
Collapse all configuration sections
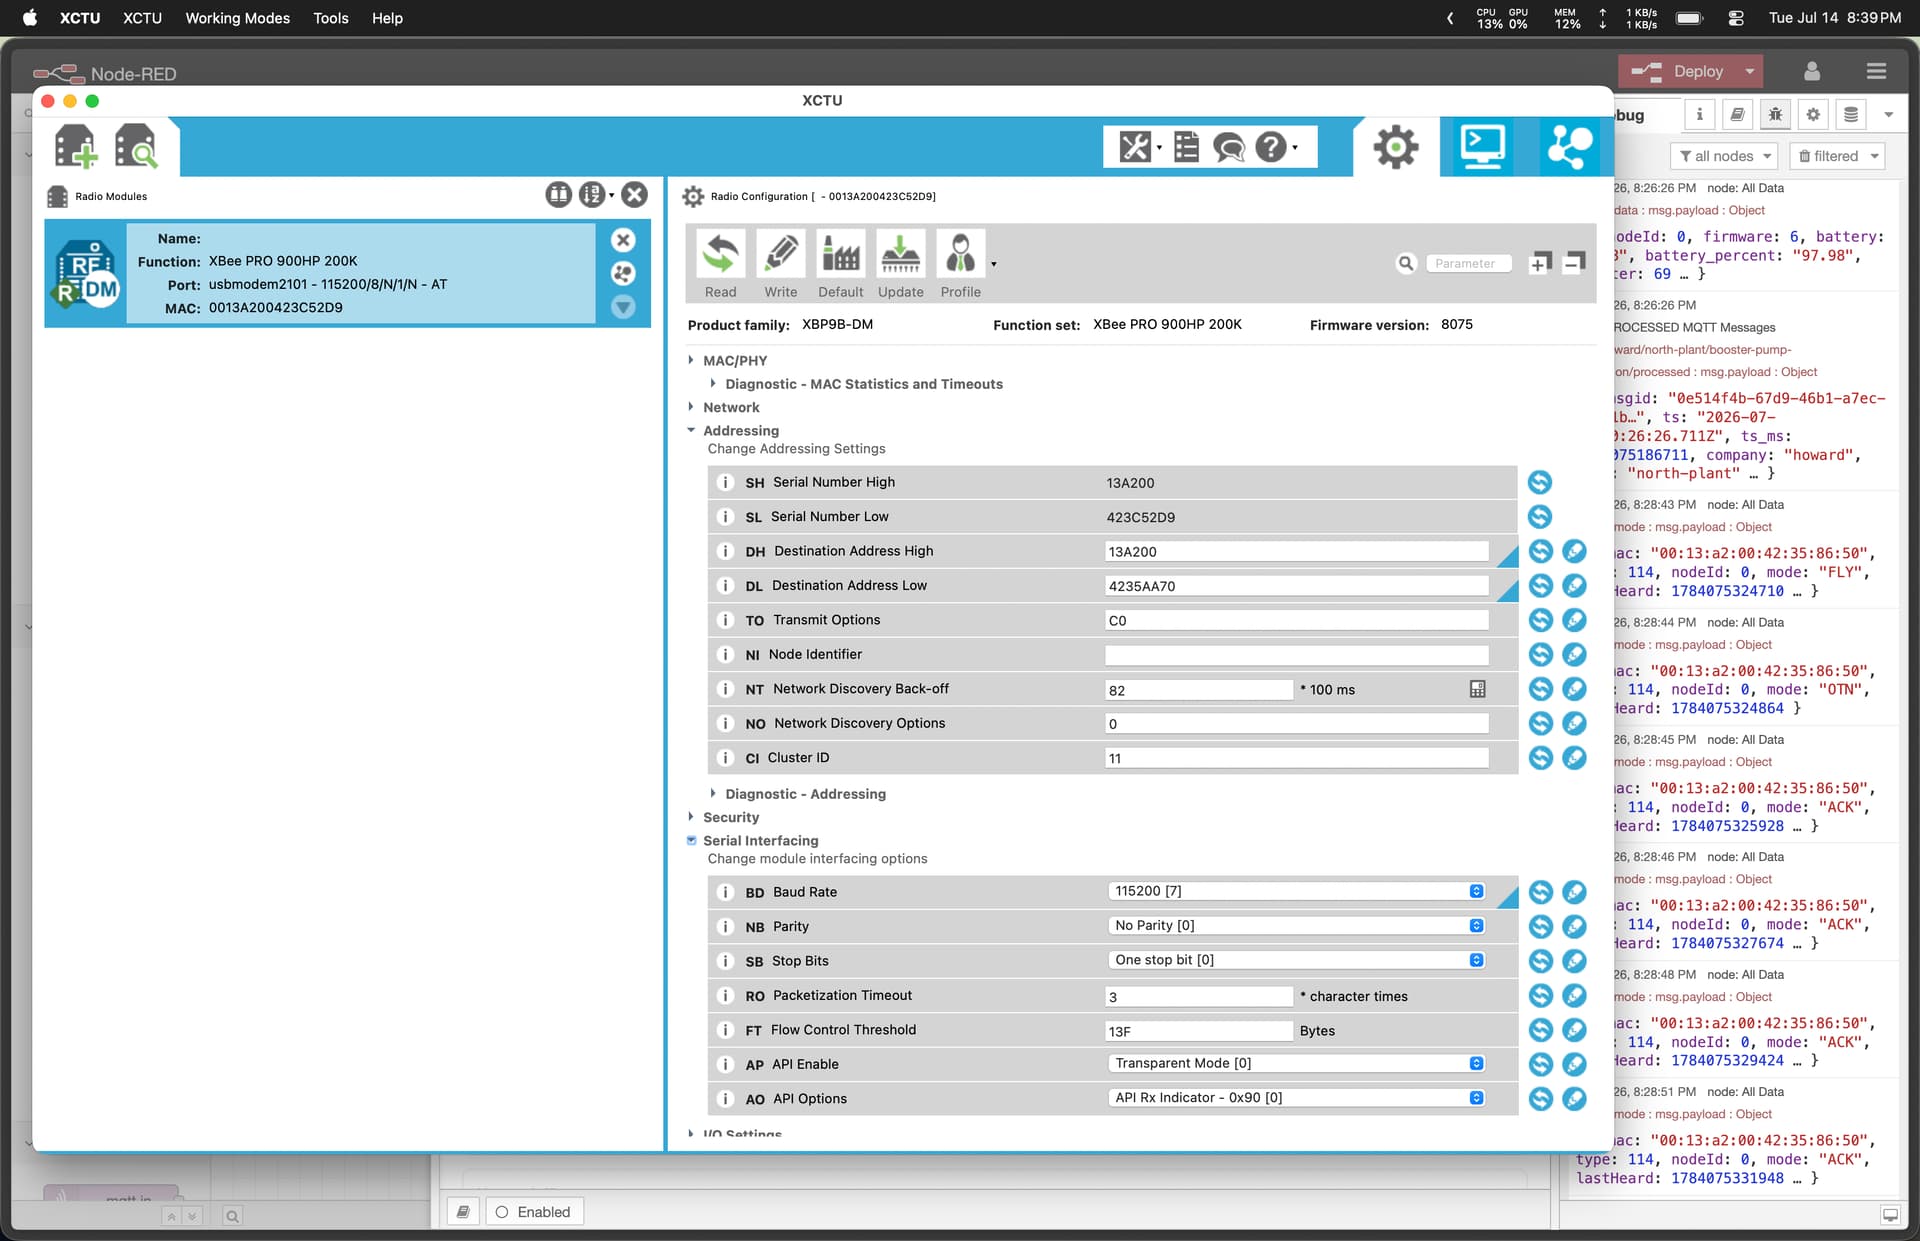(x=1574, y=262)
